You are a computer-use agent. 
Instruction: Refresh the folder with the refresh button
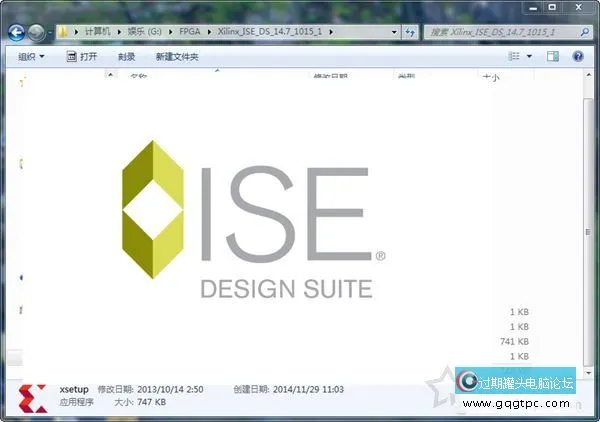tap(410, 32)
